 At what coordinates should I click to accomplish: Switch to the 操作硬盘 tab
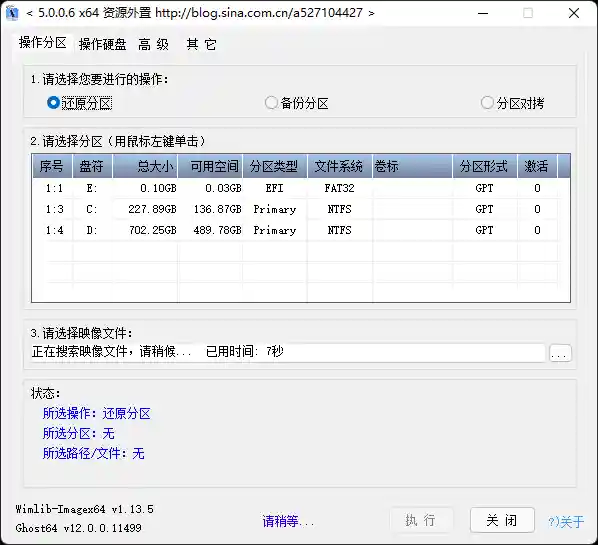tap(102, 44)
